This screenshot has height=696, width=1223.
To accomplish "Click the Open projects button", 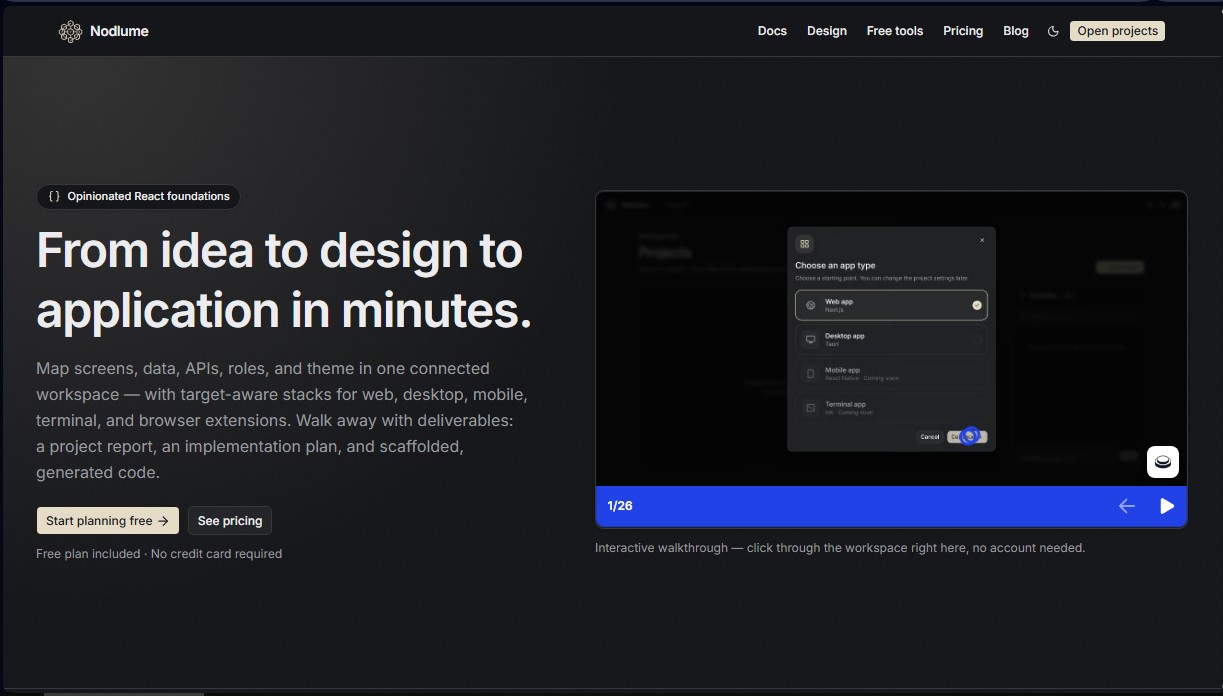I will (1117, 31).
